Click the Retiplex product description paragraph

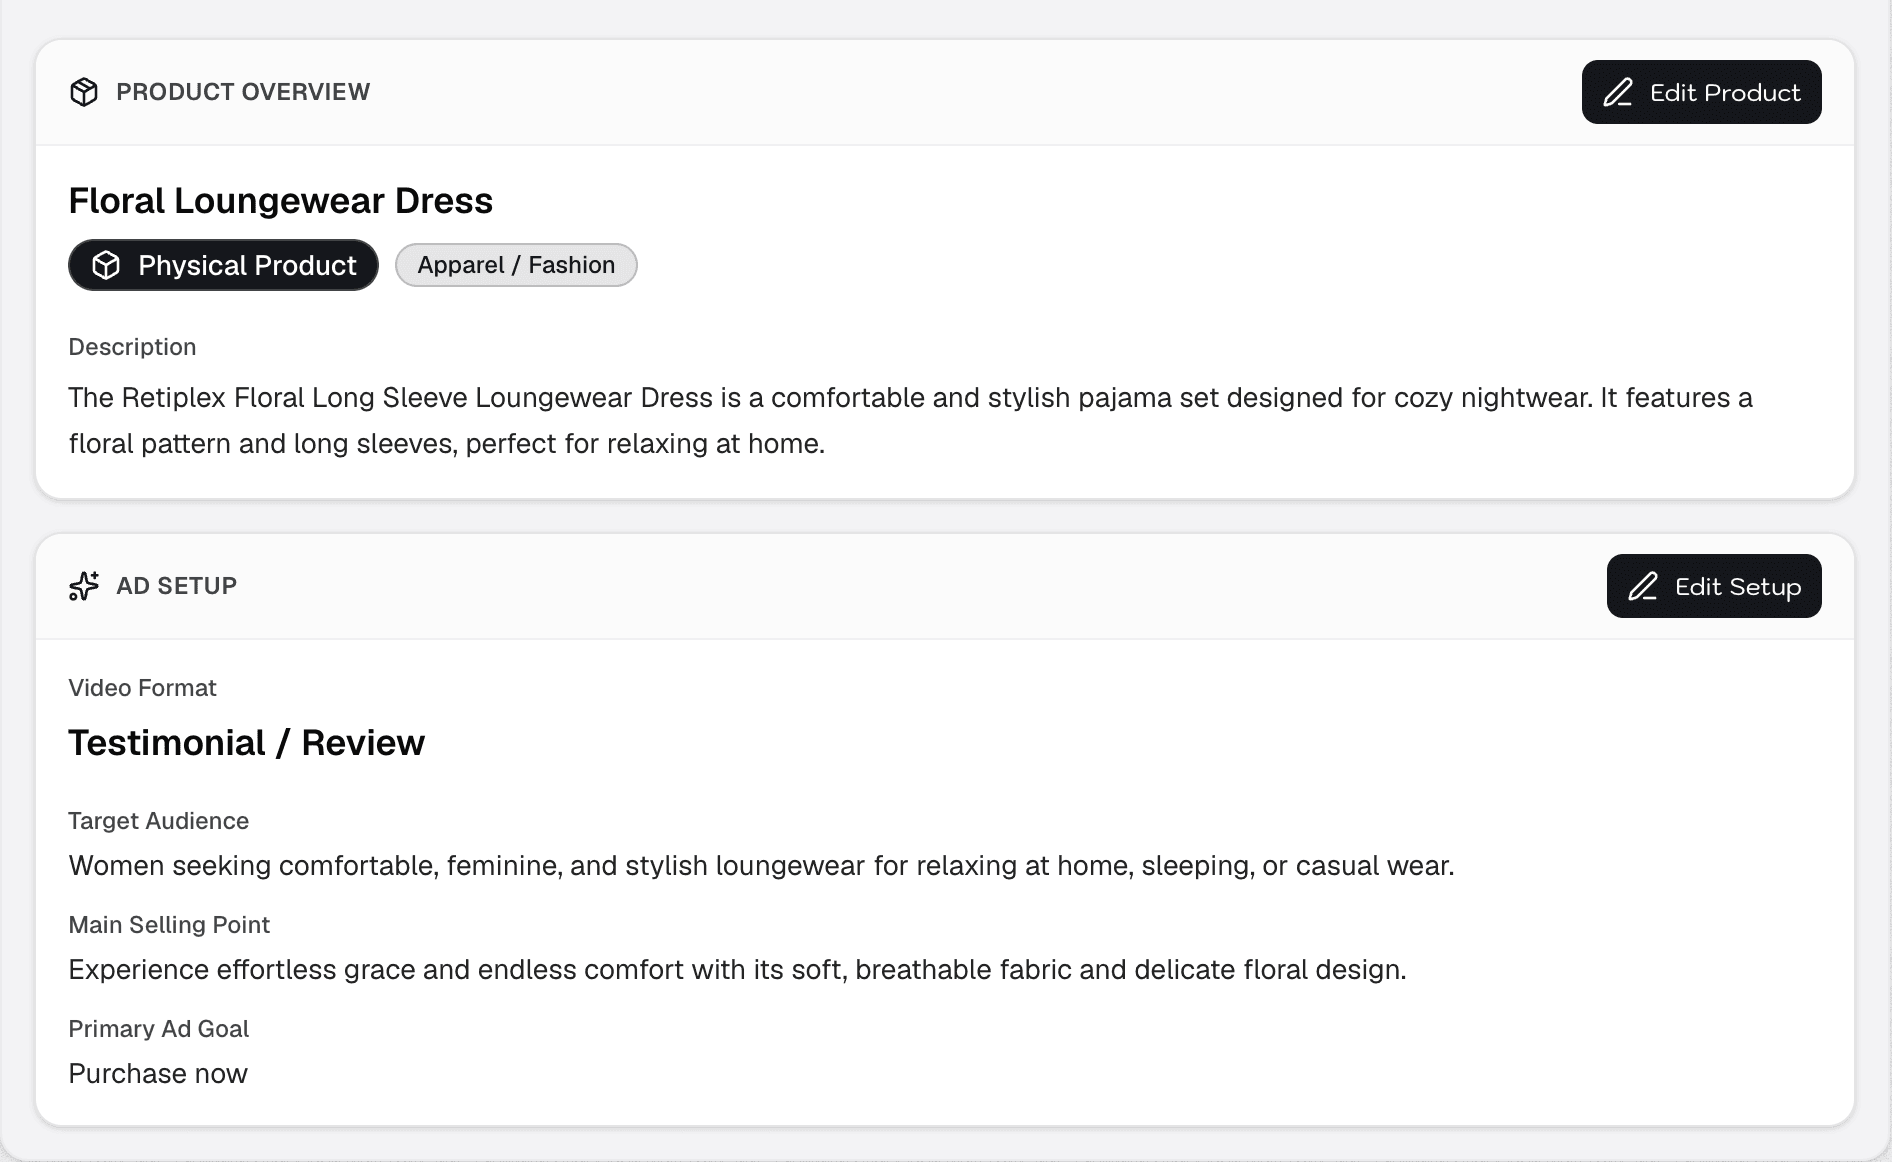click(x=911, y=420)
